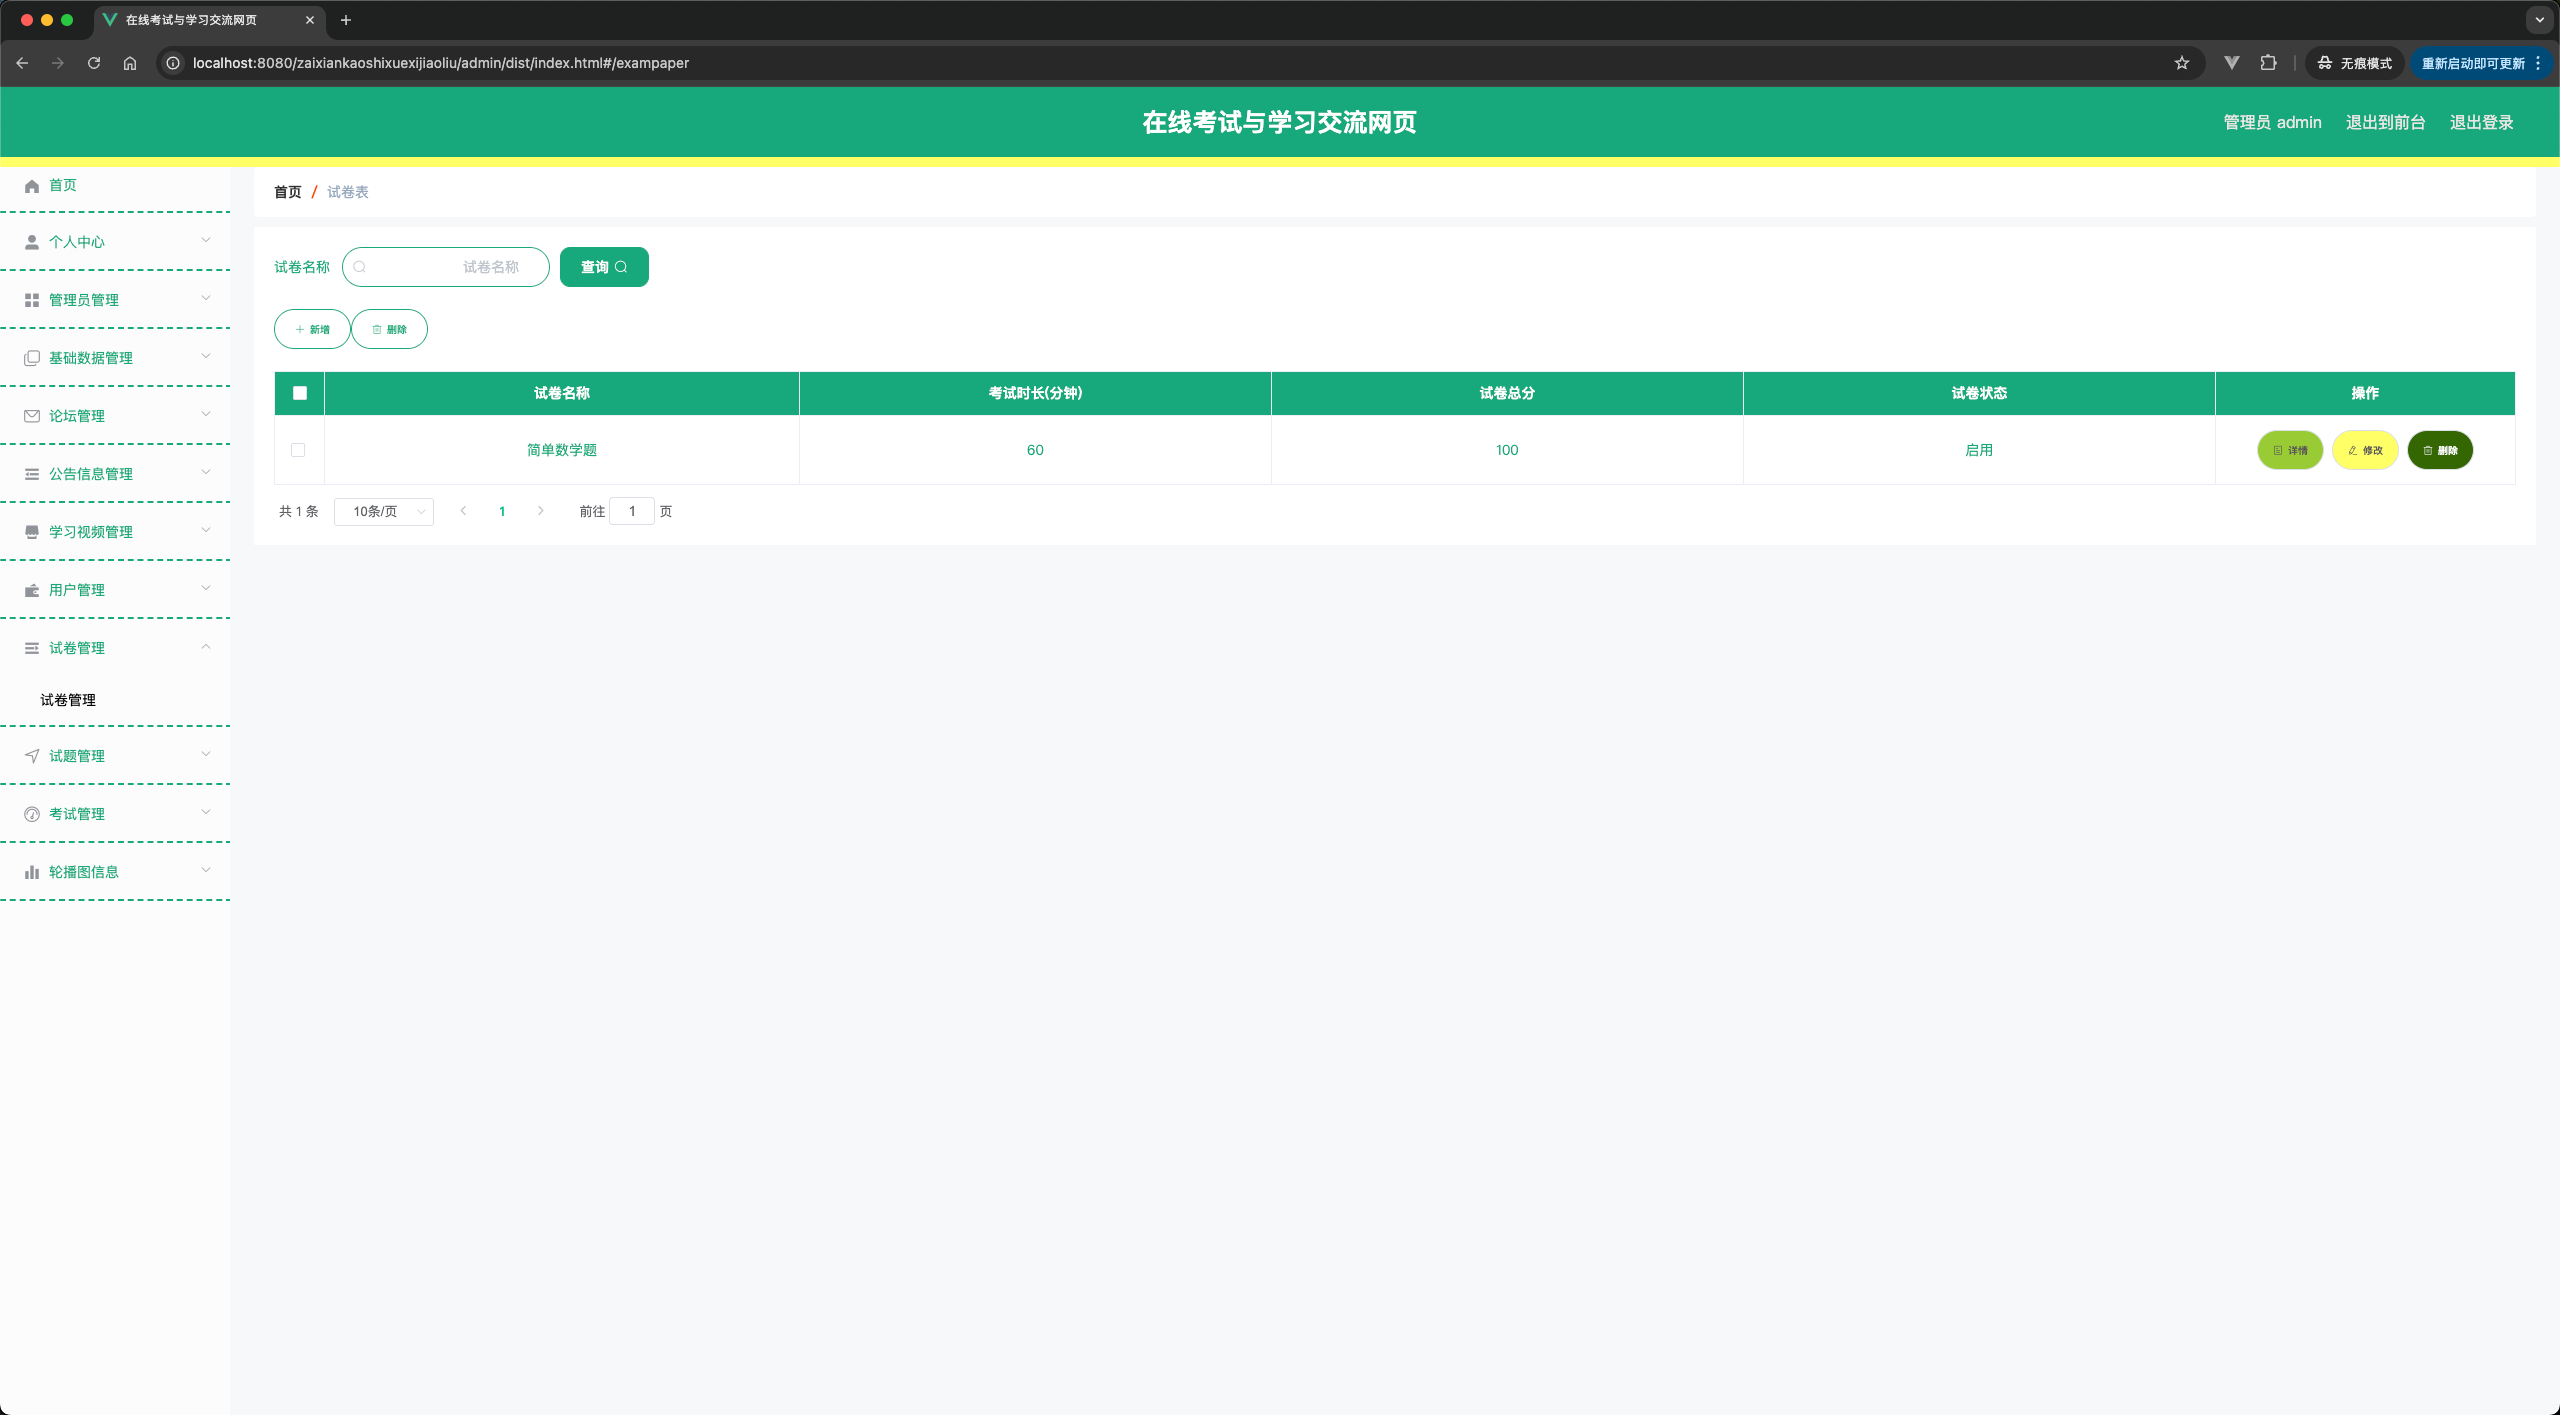The image size is (2560, 1415).
Task: Go to pagination page 1
Action: [502, 511]
